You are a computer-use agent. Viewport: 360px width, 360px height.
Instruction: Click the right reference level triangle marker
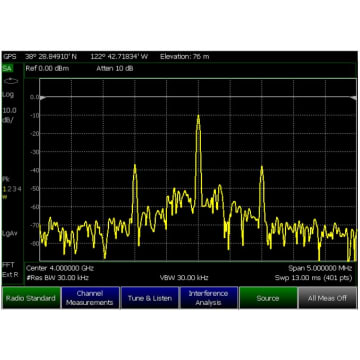[x=353, y=98]
